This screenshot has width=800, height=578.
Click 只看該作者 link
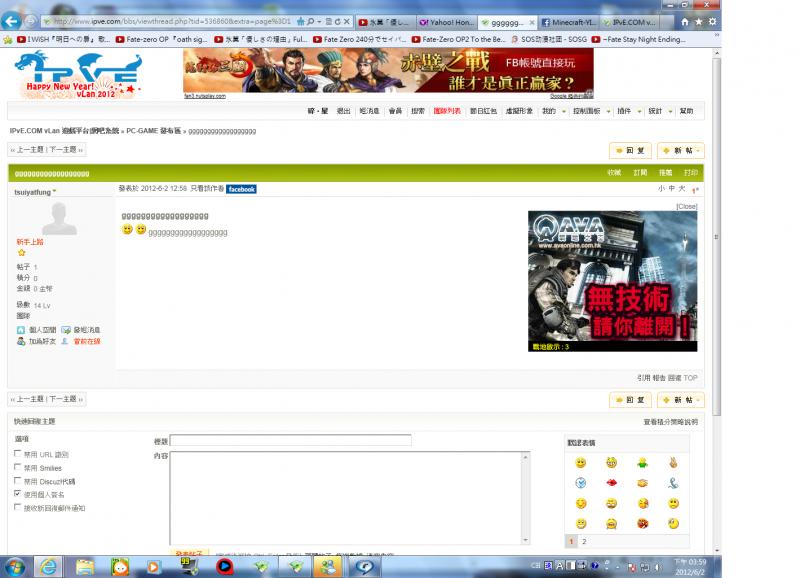pyautogui.click(x=207, y=189)
